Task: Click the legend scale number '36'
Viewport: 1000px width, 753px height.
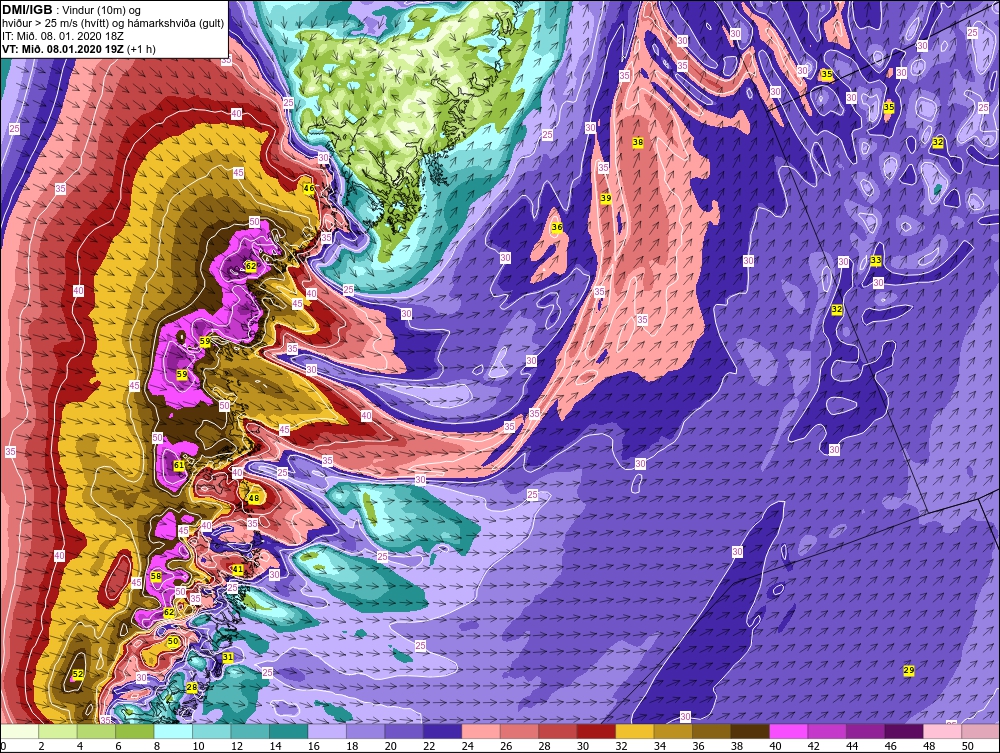Action: click(698, 746)
